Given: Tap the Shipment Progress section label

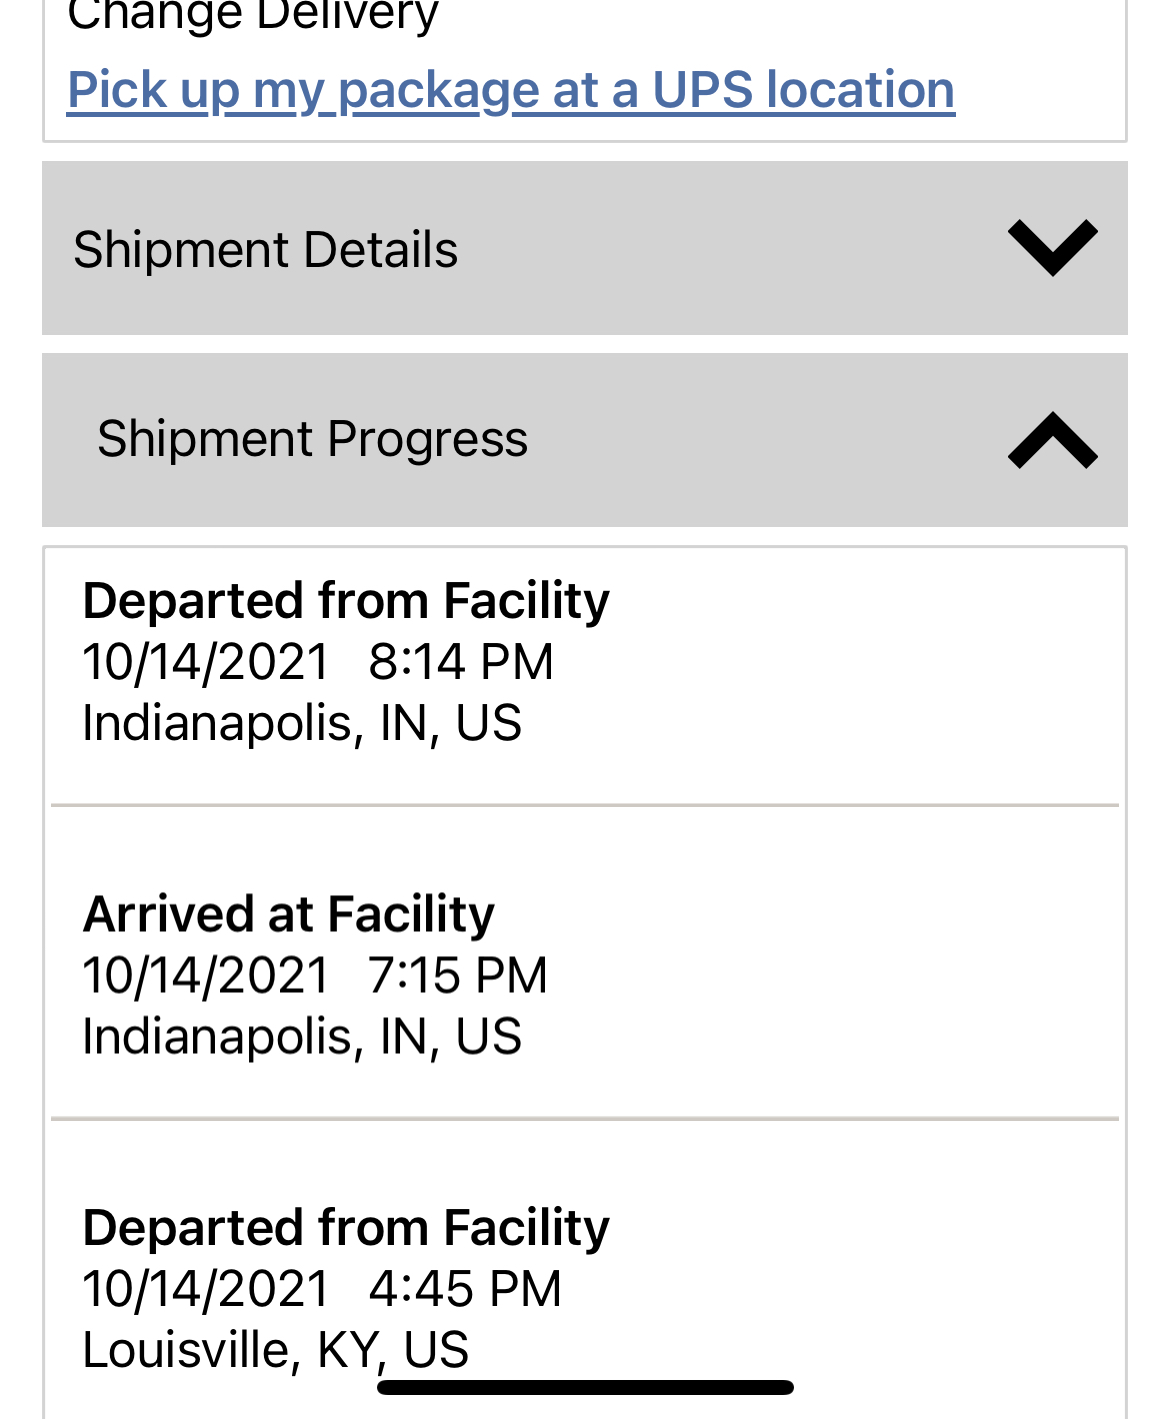Looking at the screenshot, I should click(x=312, y=439).
